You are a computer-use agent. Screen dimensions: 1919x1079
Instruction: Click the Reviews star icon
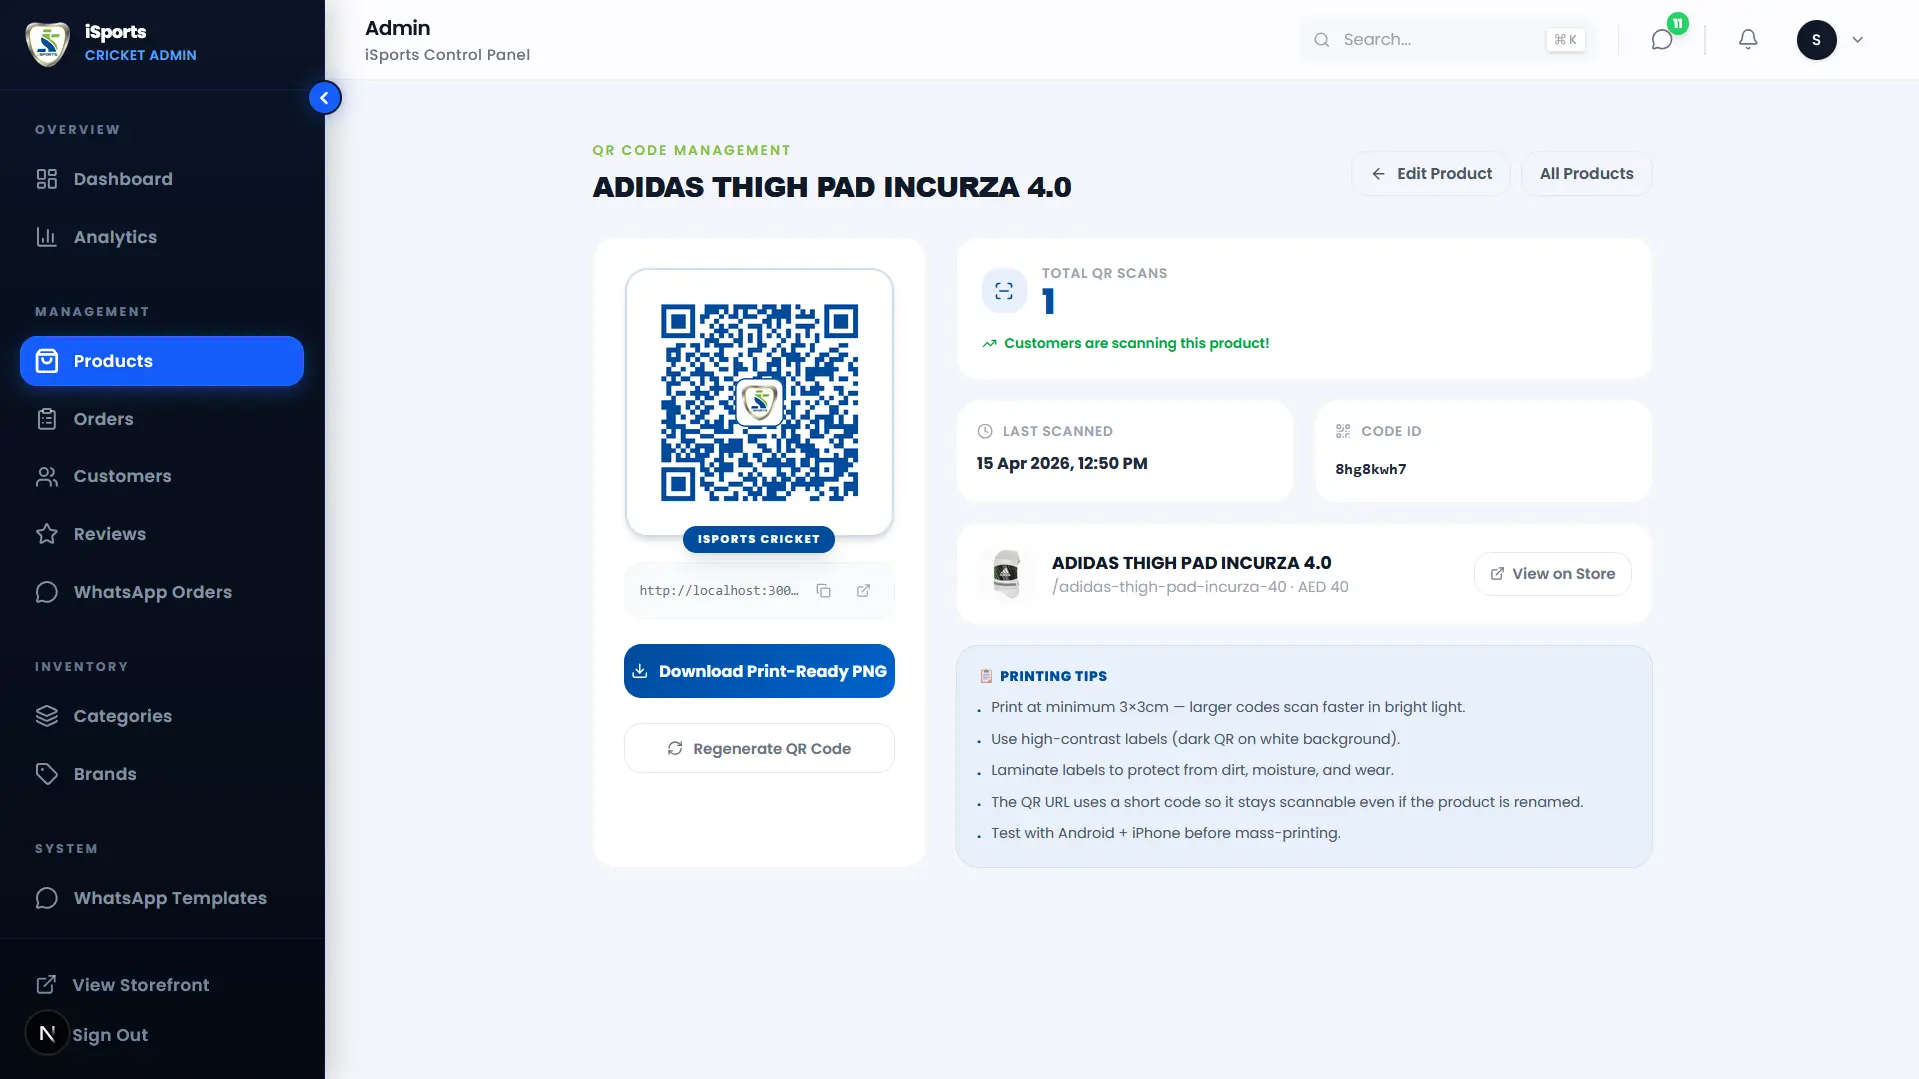47,534
